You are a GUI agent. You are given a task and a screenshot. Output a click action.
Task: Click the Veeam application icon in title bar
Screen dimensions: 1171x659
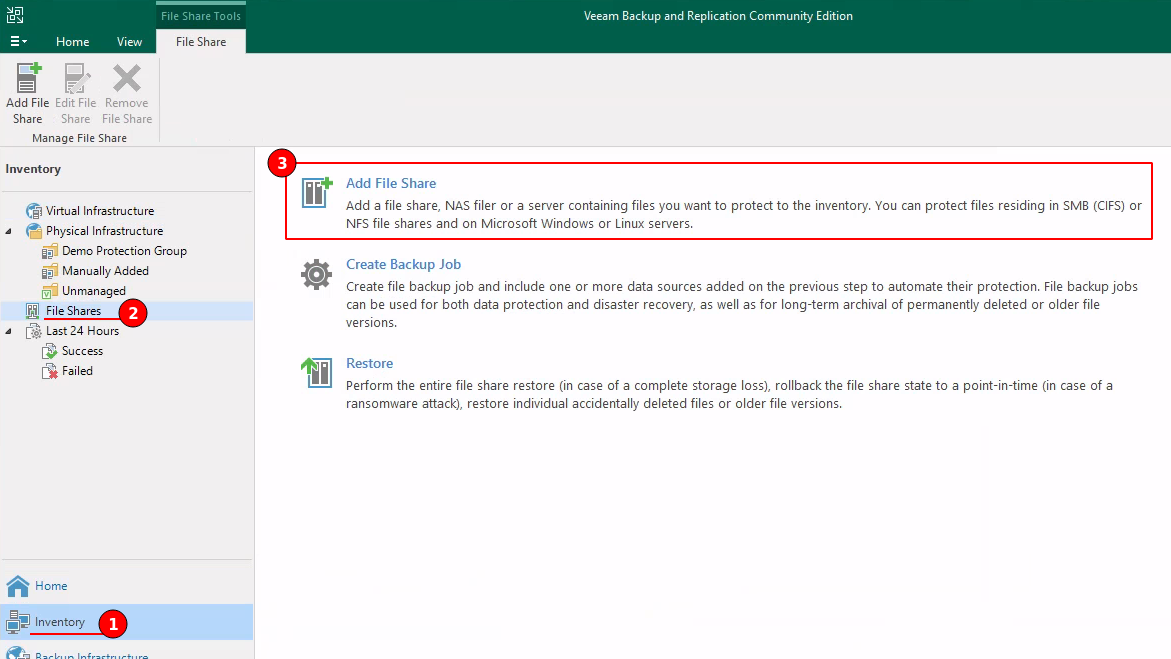pos(15,15)
